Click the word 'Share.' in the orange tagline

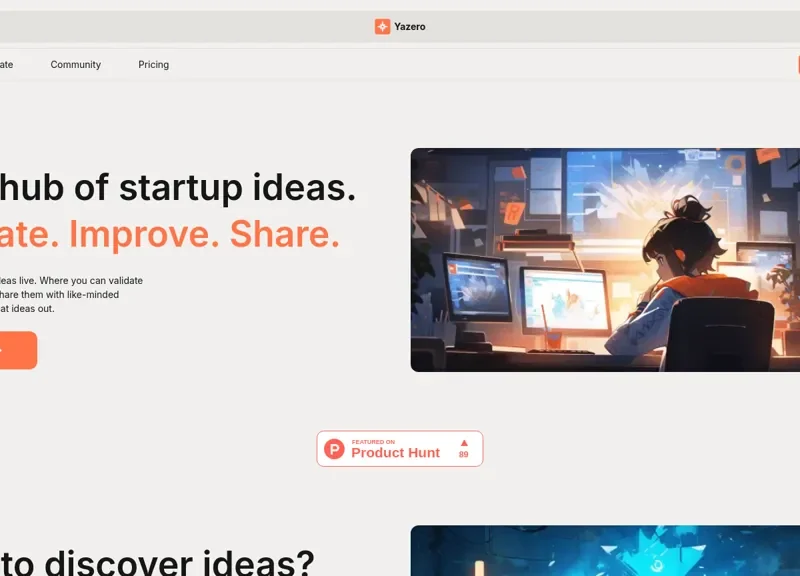[x=285, y=234]
